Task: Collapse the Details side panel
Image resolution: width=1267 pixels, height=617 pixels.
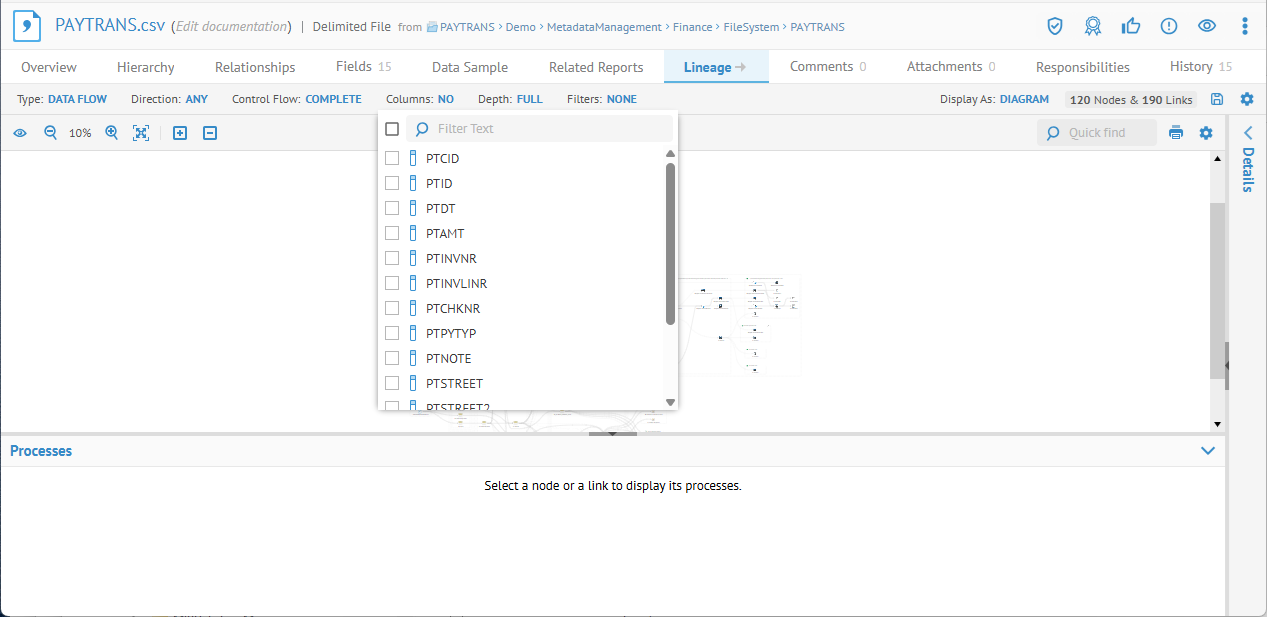Action: click(x=1246, y=131)
